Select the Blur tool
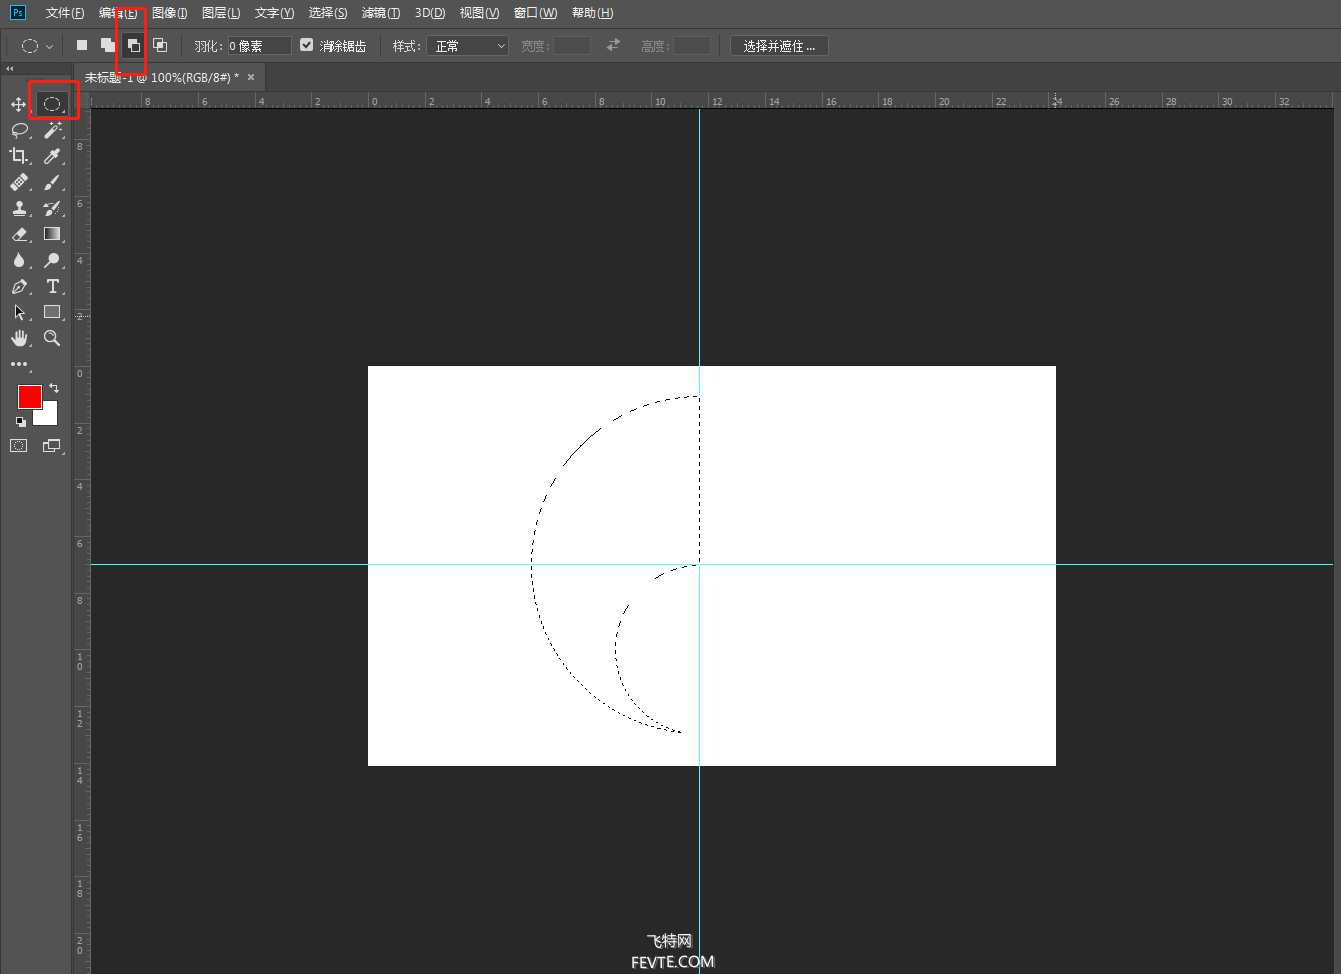Viewport: 1341px width, 974px height. (x=19, y=260)
